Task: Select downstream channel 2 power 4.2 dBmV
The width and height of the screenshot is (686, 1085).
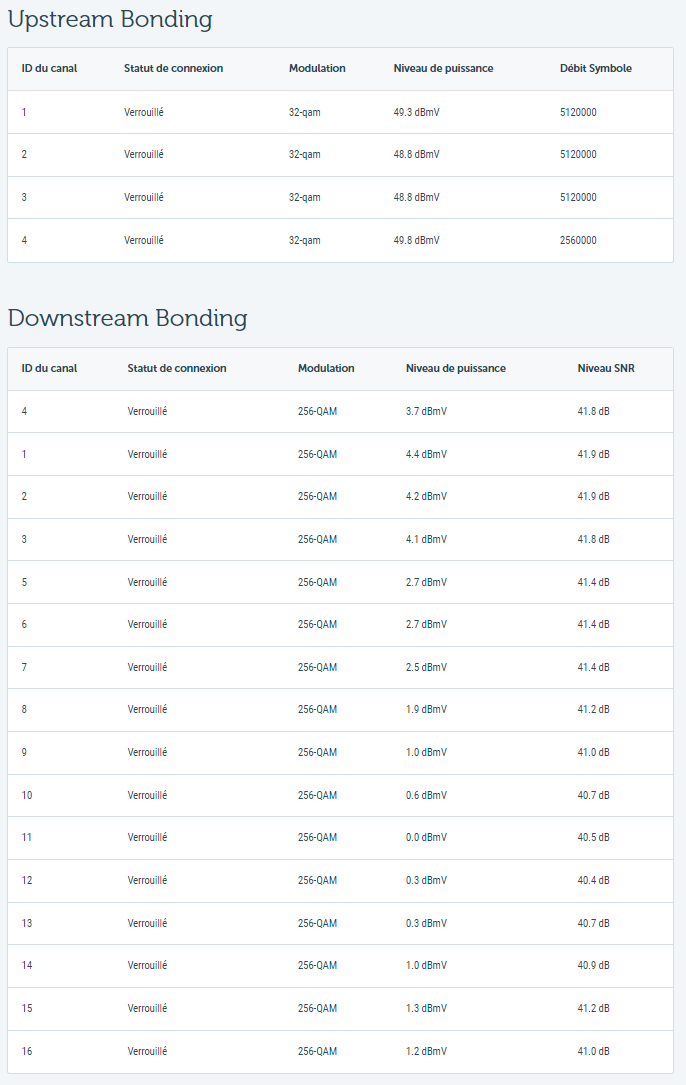Action: click(426, 496)
